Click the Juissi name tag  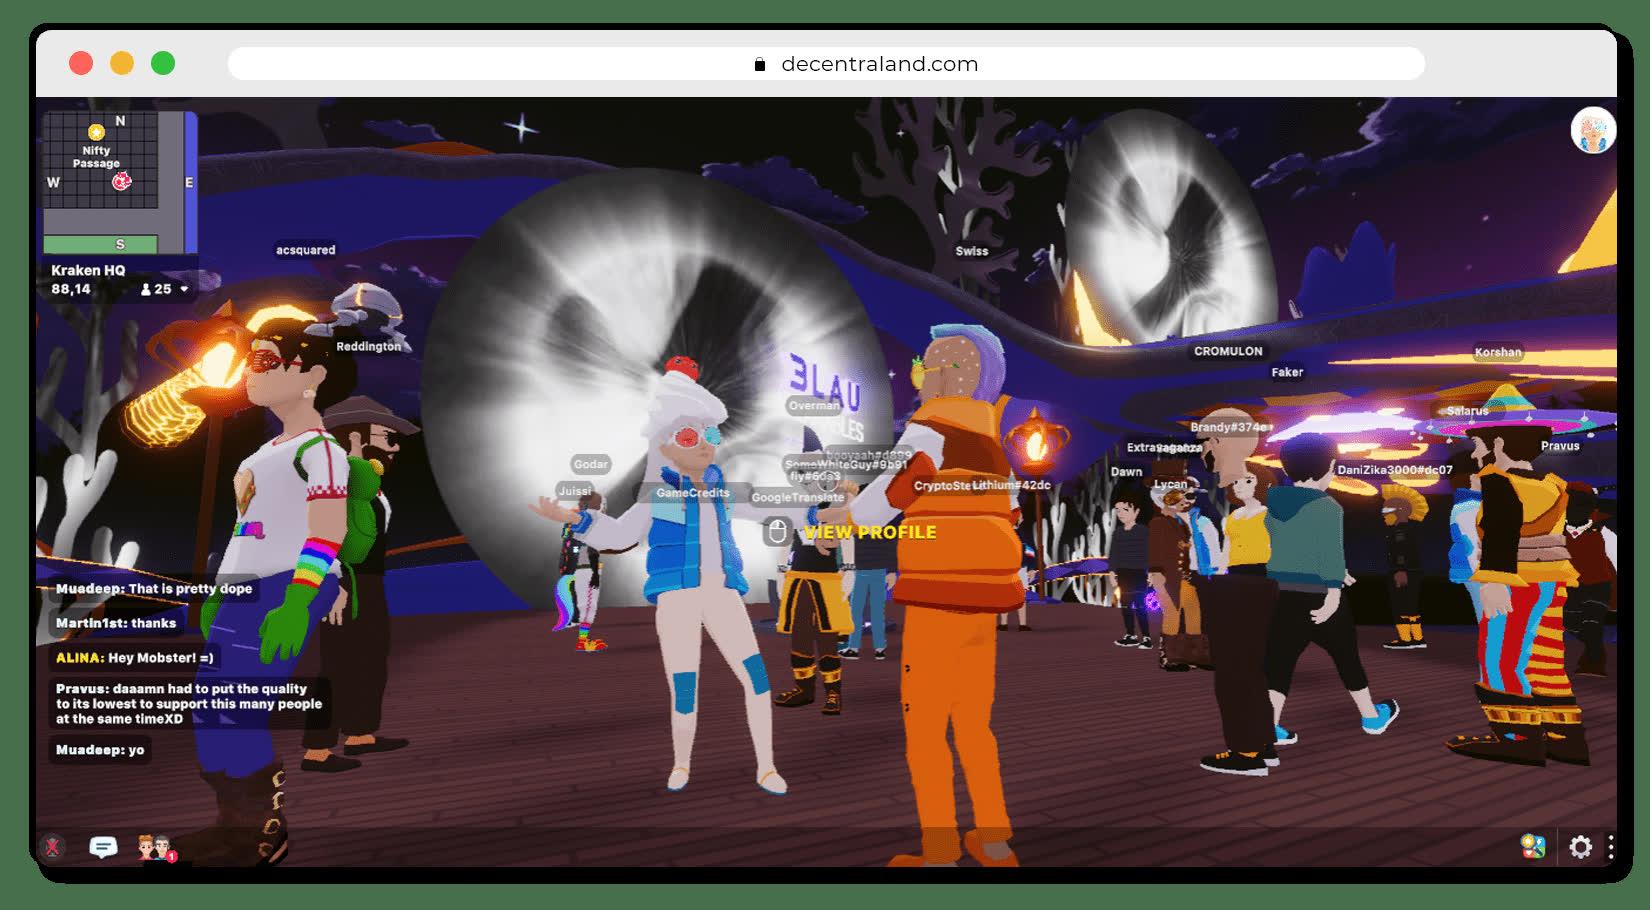[575, 491]
